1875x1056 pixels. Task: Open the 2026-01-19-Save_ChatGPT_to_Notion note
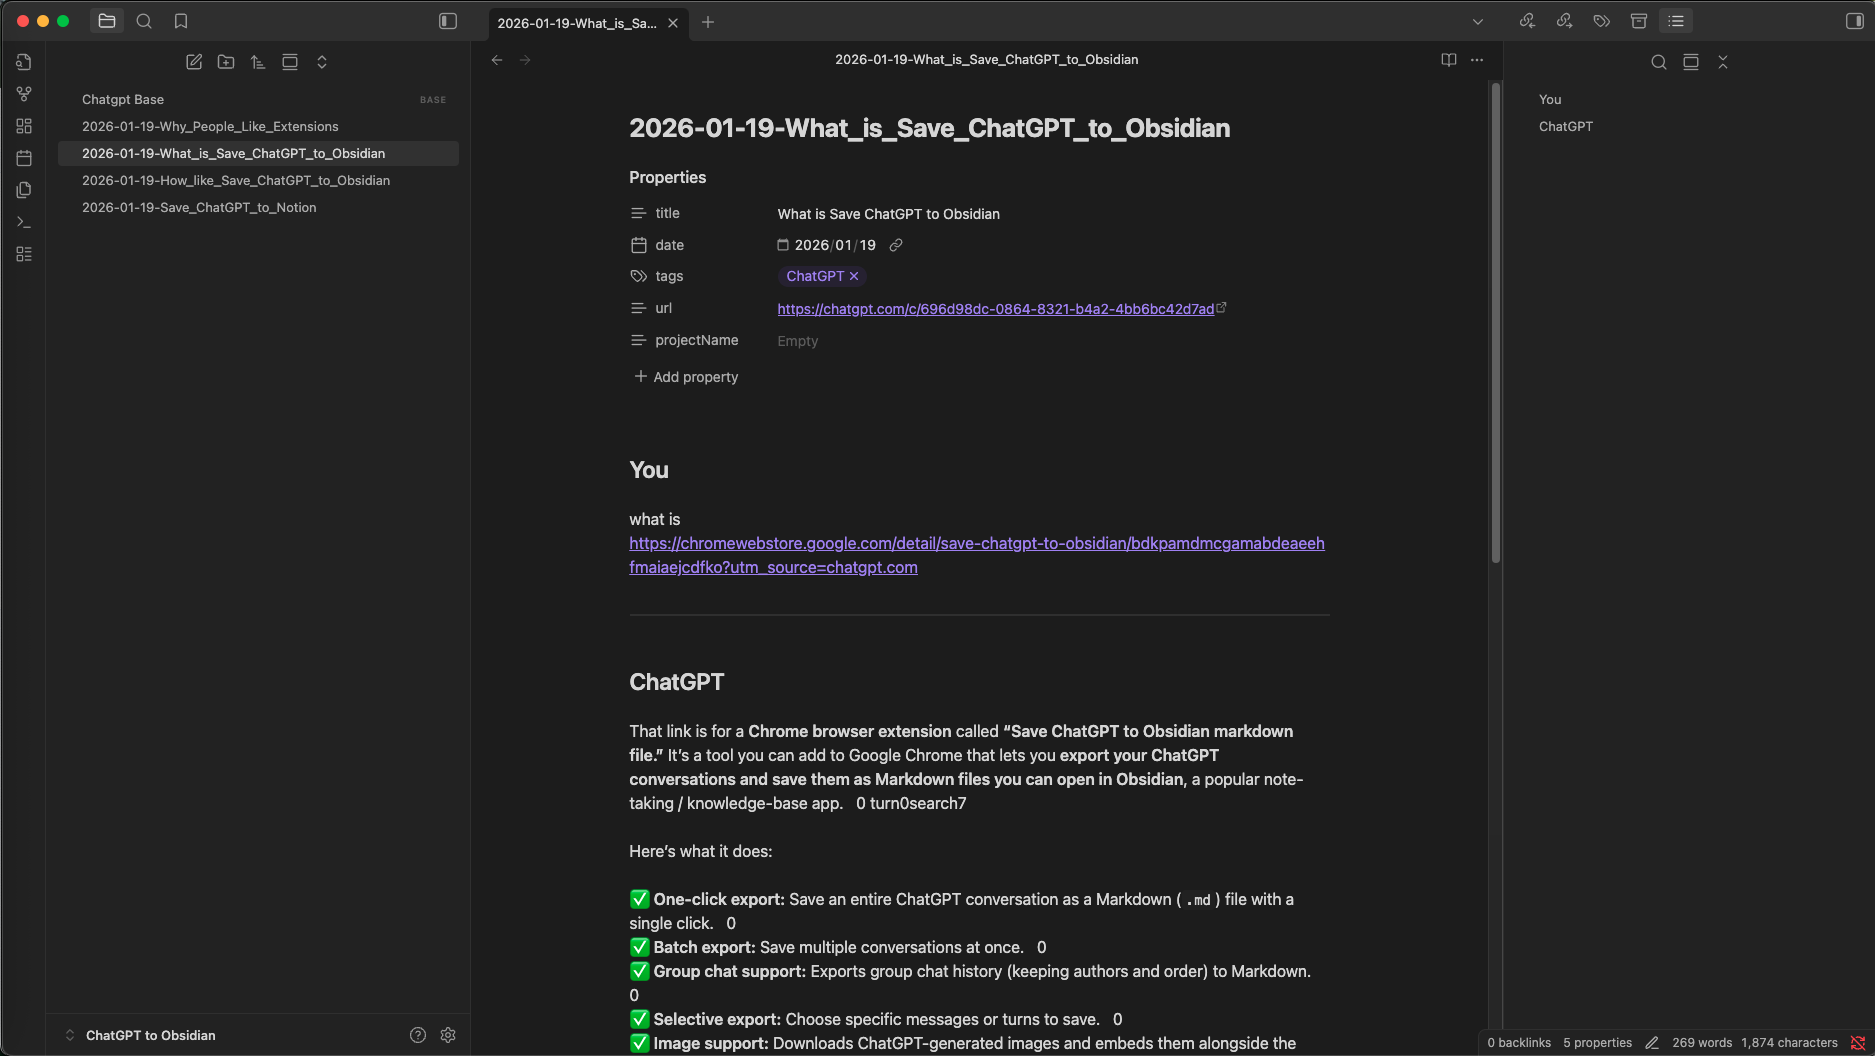[x=199, y=207]
